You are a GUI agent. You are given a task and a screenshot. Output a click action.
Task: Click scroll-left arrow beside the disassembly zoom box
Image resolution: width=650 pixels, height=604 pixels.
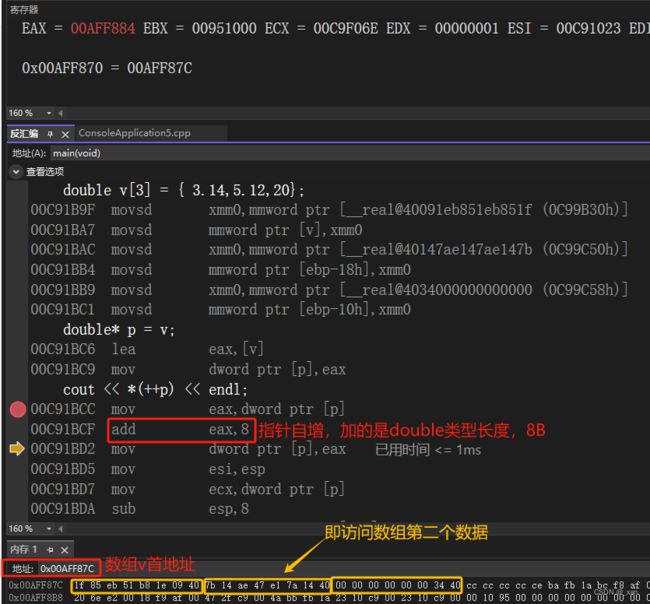[x=61, y=529]
